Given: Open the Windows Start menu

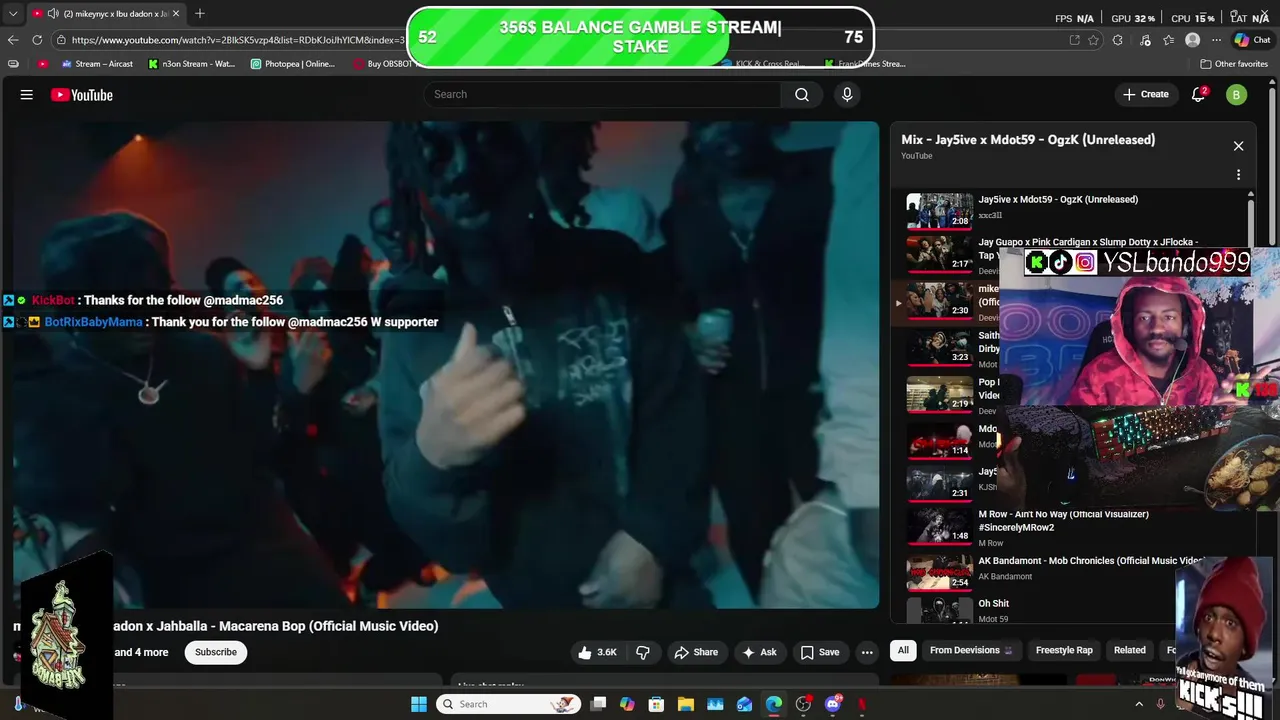Looking at the screenshot, I should pyautogui.click(x=419, y=704).
